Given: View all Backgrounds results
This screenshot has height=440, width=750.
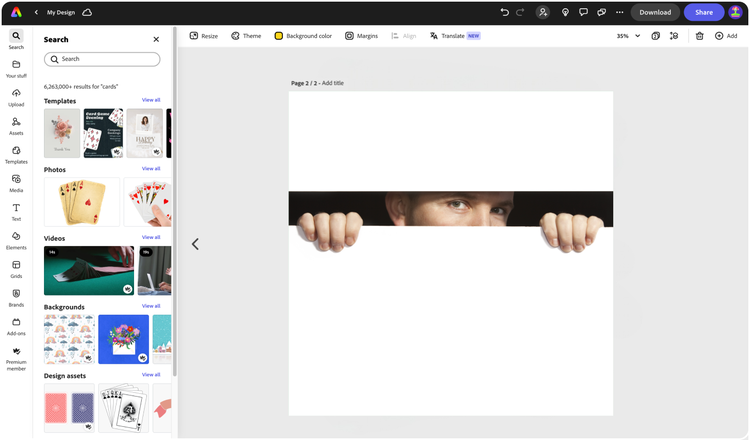Looking at the screenshot, I should (x=151, y=306).
